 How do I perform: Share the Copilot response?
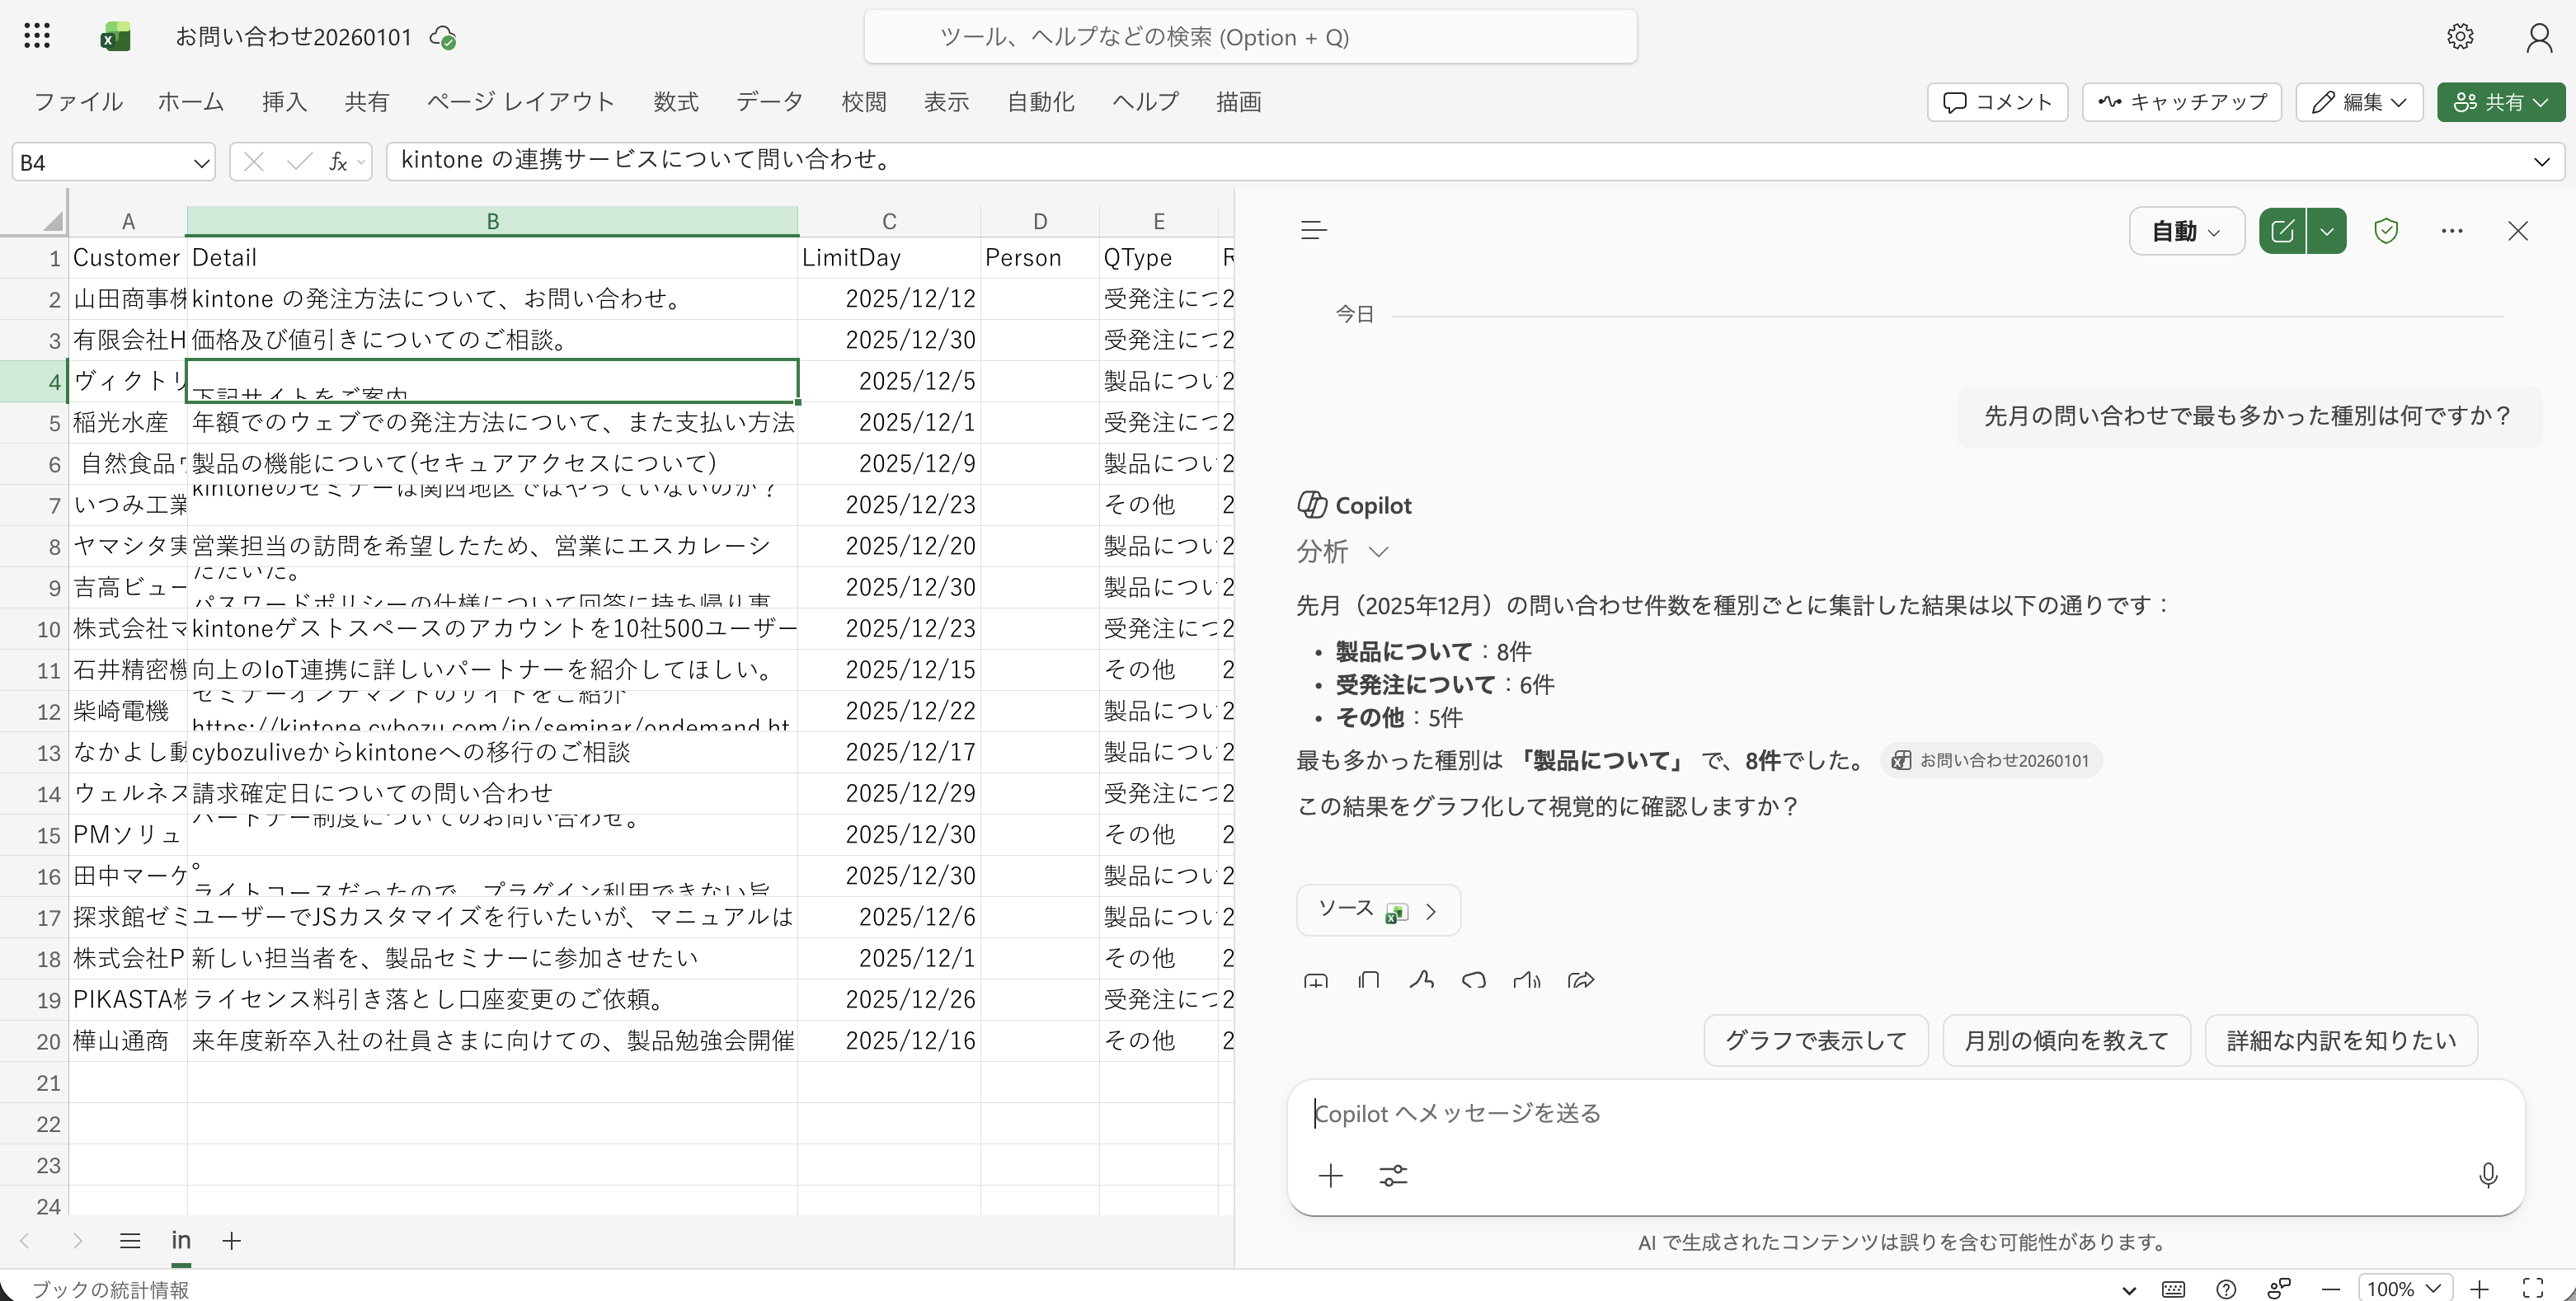point(1580,982)
